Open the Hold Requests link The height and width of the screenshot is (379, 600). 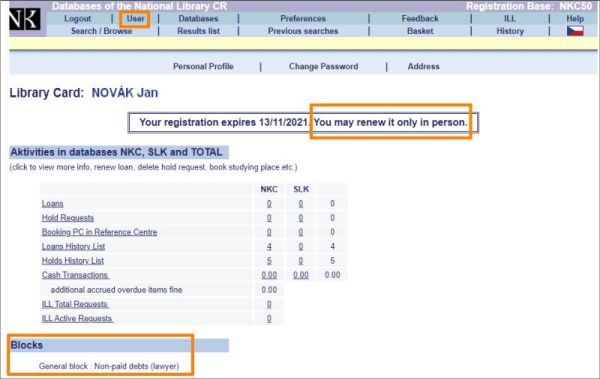point(68,218)
